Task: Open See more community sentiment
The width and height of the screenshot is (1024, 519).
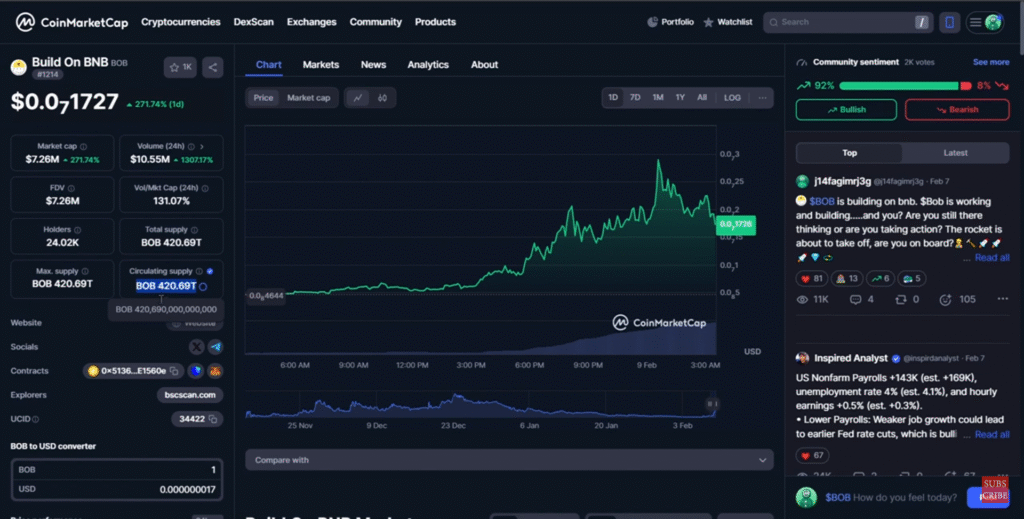Action: tap(991, 62)
